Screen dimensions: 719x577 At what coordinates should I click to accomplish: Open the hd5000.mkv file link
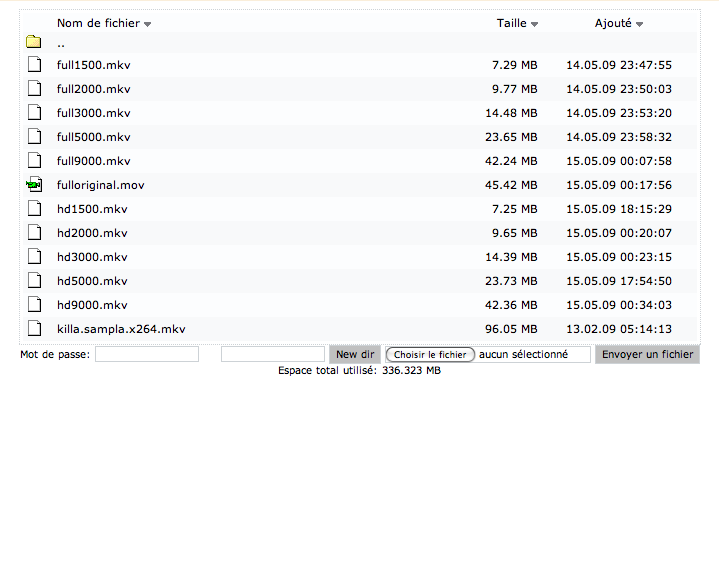point(92,281)
